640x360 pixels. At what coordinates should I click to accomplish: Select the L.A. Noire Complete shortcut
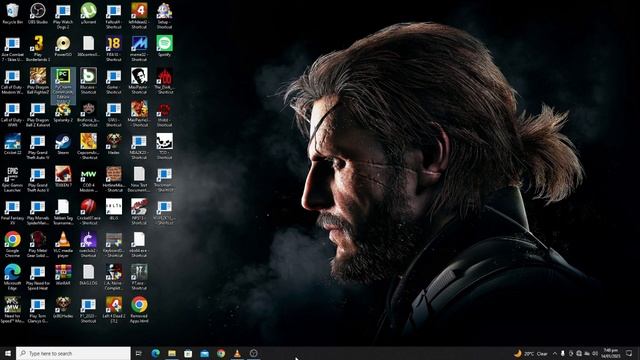coord(114,277)
